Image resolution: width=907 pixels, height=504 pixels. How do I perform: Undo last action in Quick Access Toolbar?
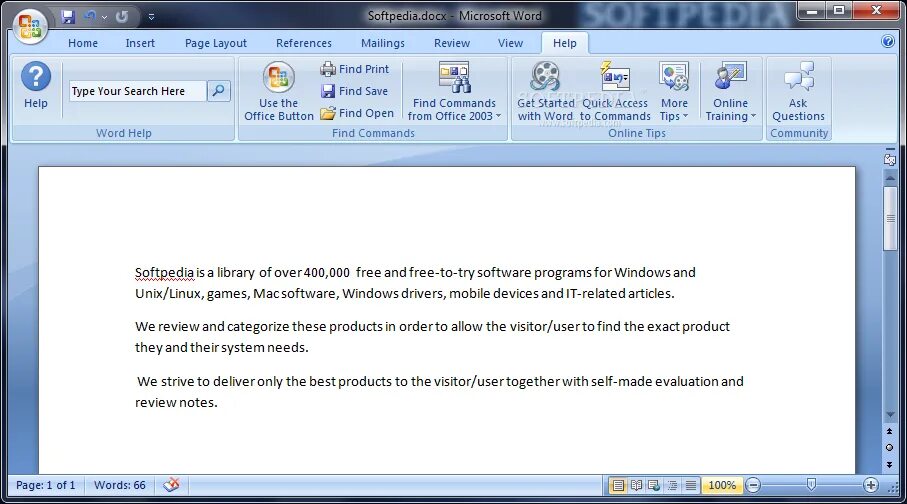coord(90,17)
